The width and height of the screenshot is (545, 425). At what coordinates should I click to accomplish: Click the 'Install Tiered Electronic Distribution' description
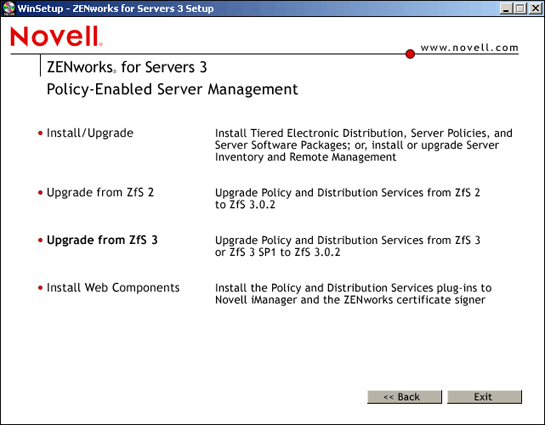coord(364,145)
